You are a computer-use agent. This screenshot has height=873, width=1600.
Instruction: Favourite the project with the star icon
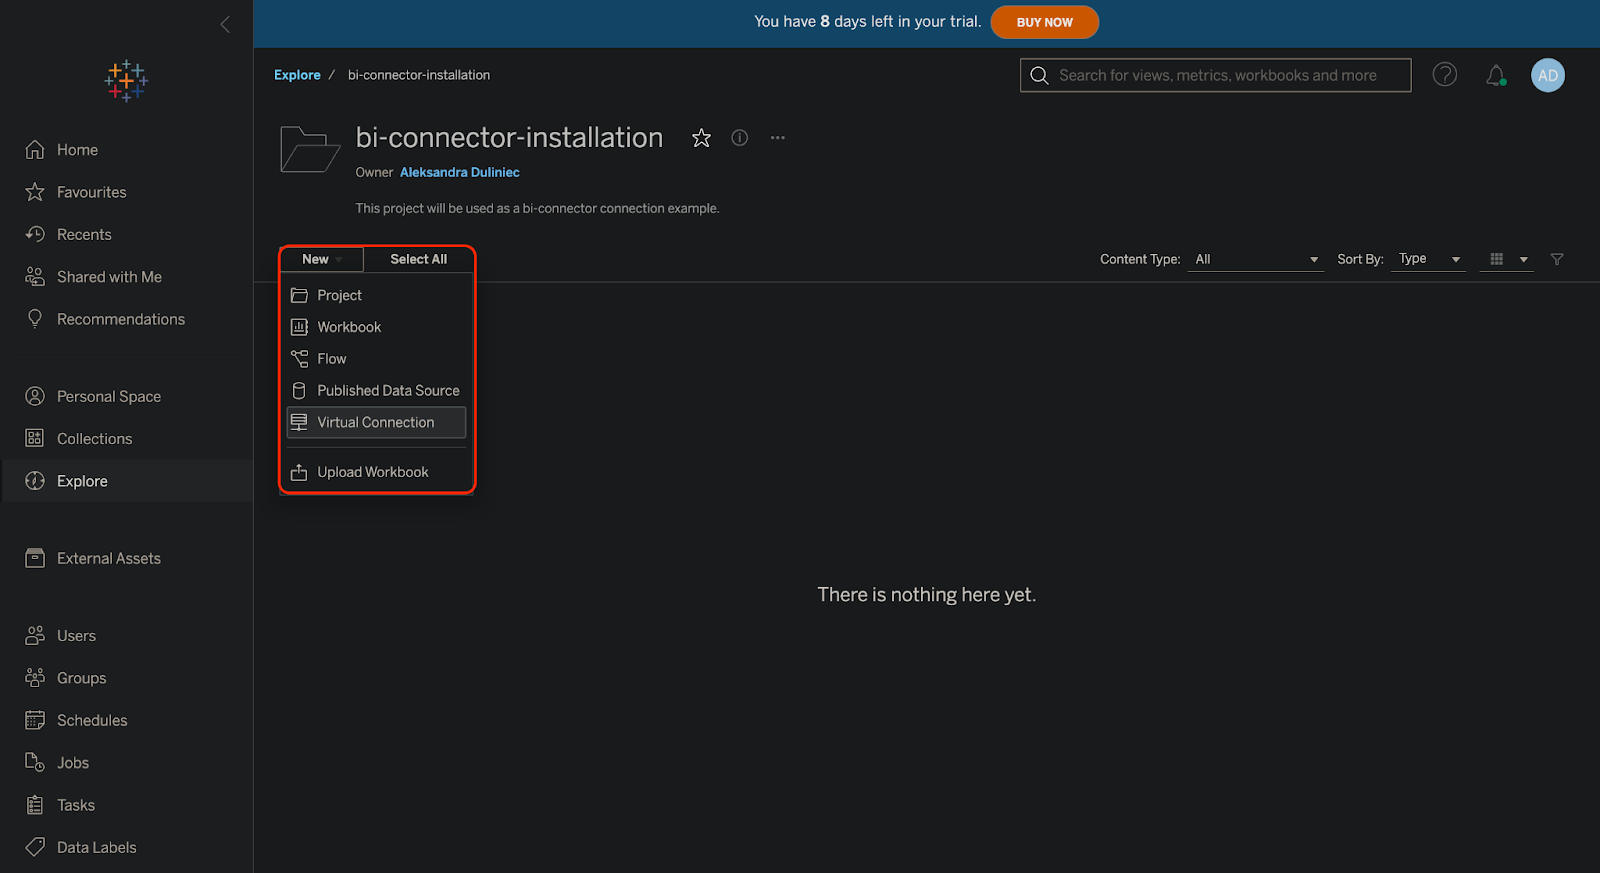[x=701, y=138]
